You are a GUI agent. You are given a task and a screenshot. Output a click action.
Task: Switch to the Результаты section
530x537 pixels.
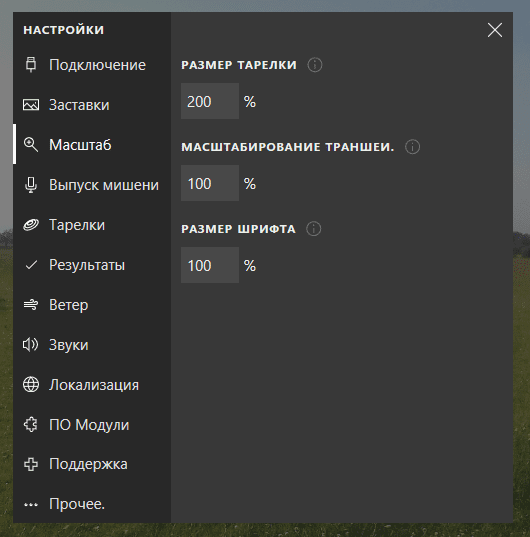(92, 265)
